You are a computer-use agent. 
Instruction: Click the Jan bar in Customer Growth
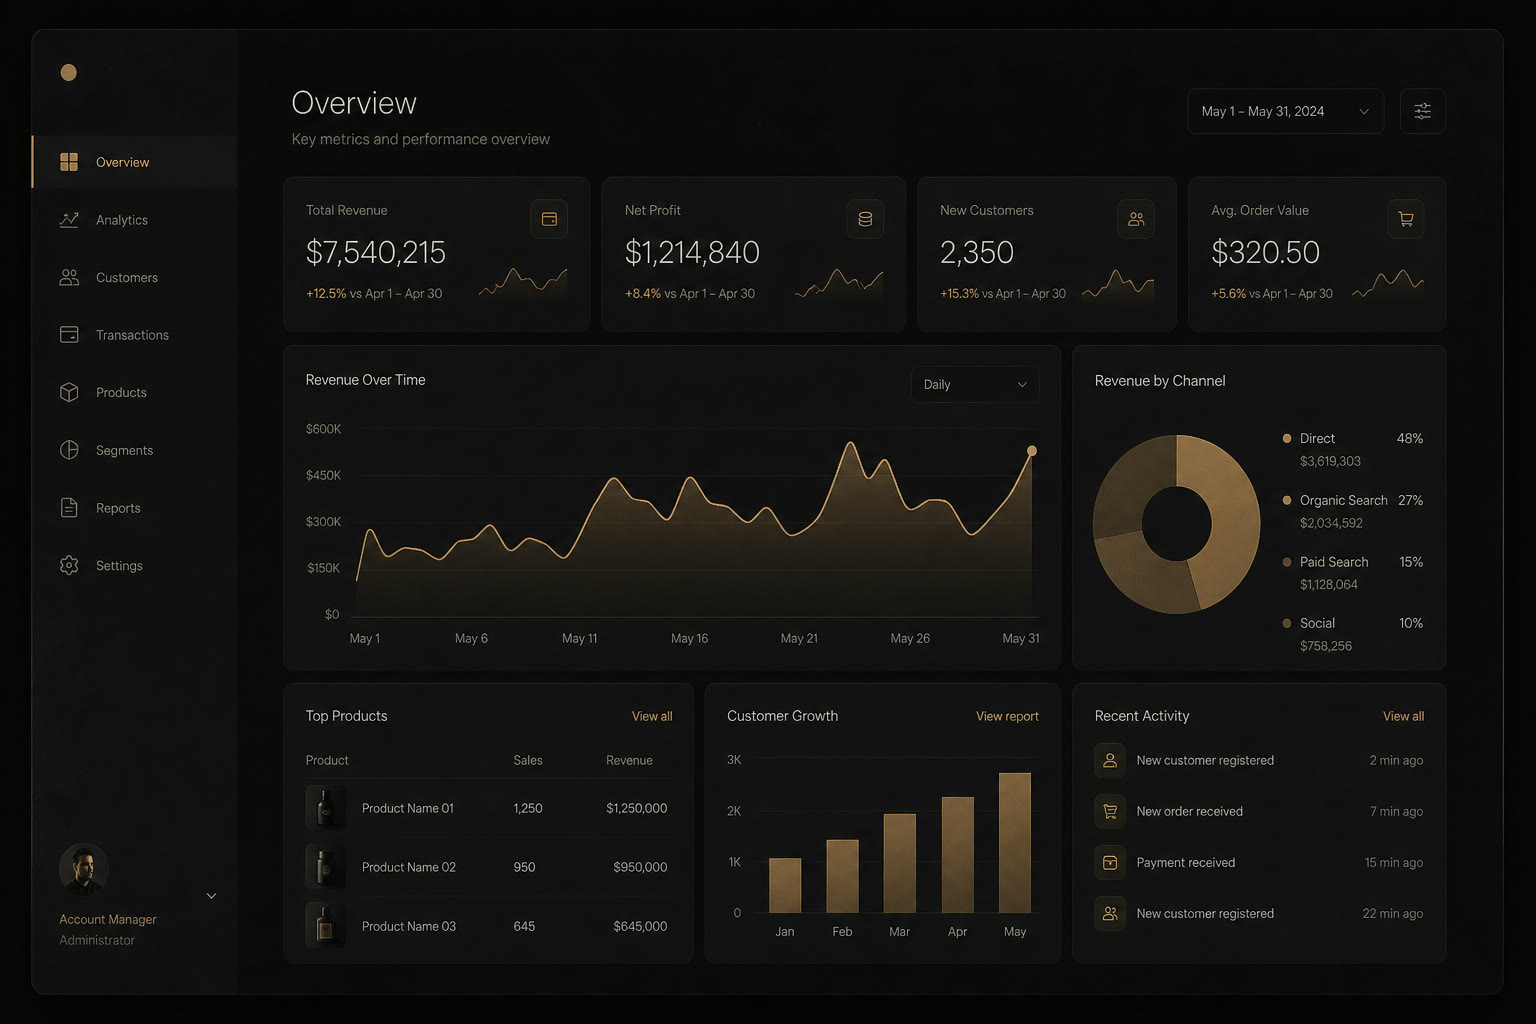[785, 885]
